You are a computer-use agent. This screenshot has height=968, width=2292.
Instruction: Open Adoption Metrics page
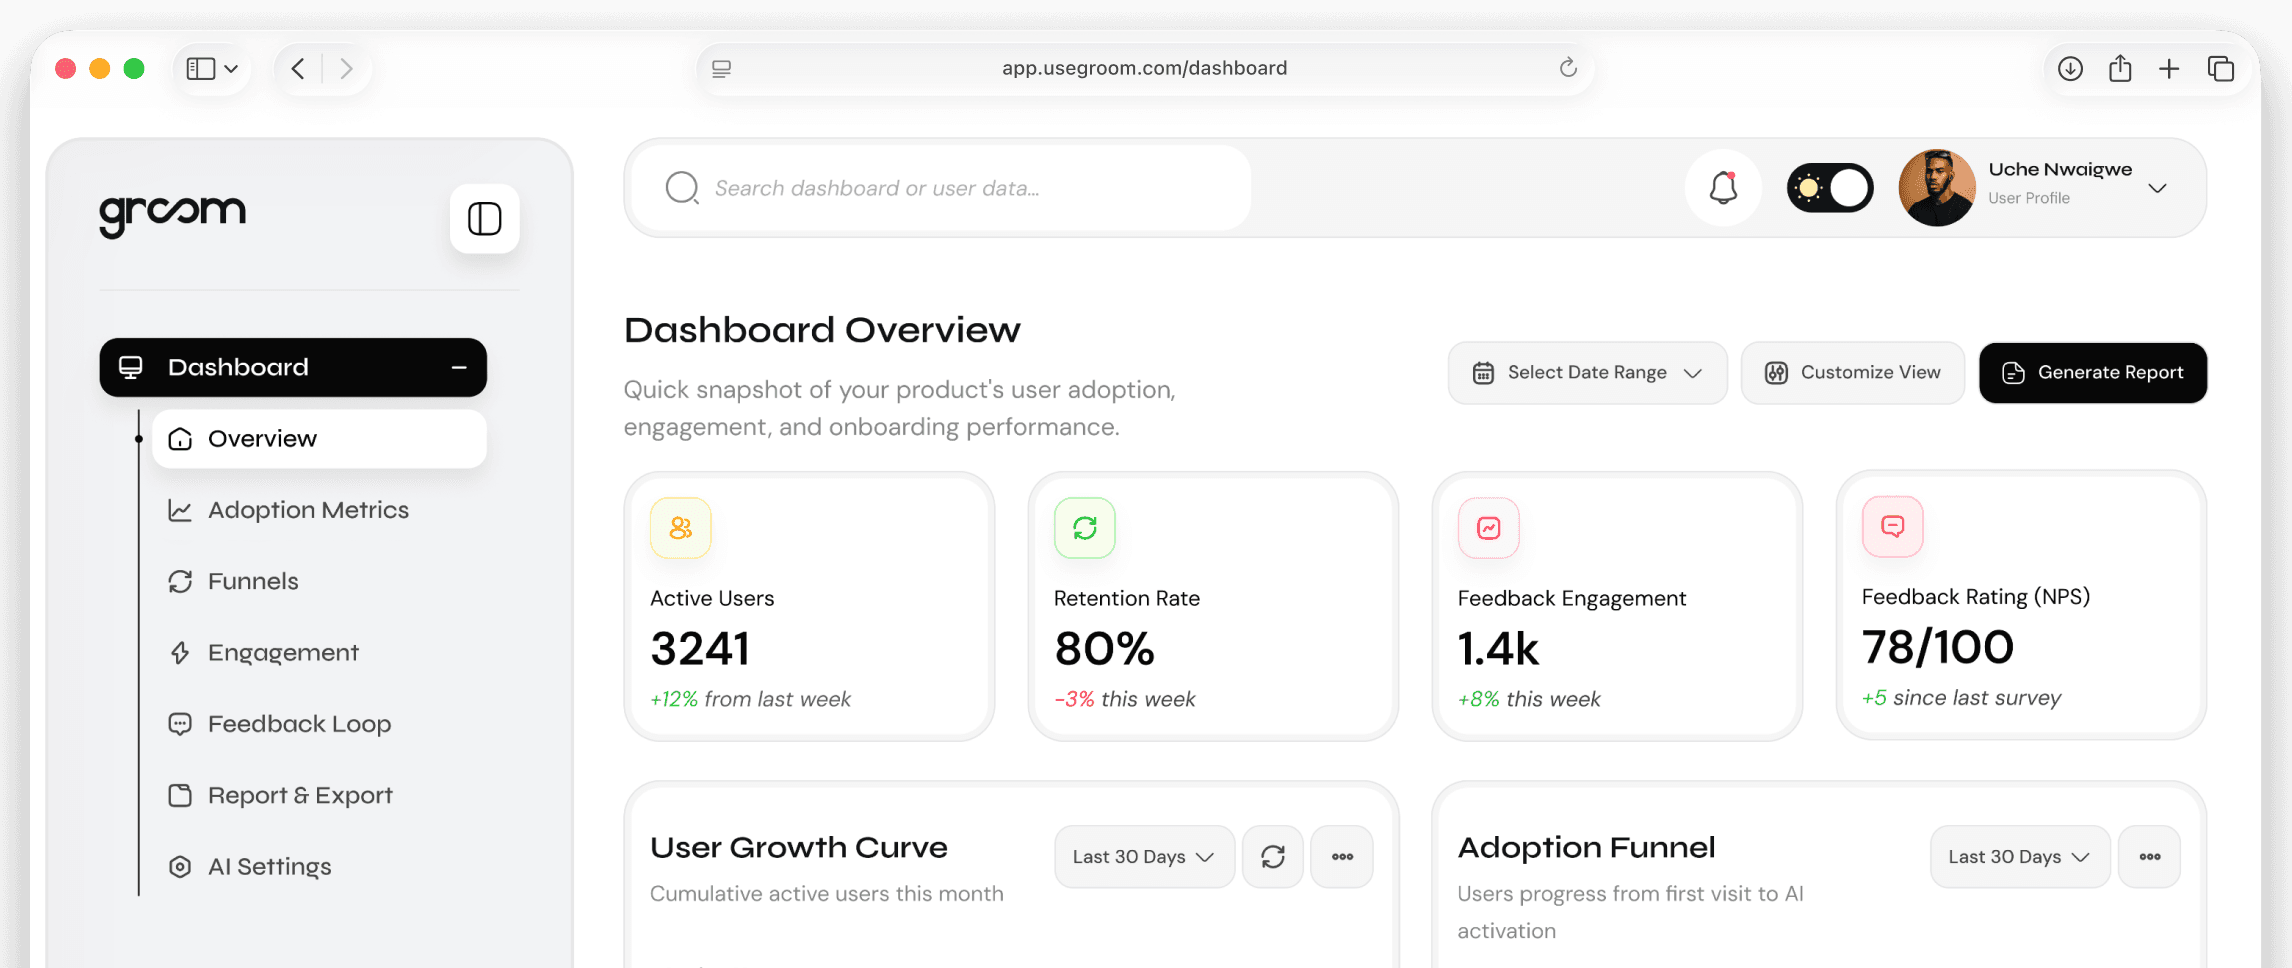pos(289,510)
